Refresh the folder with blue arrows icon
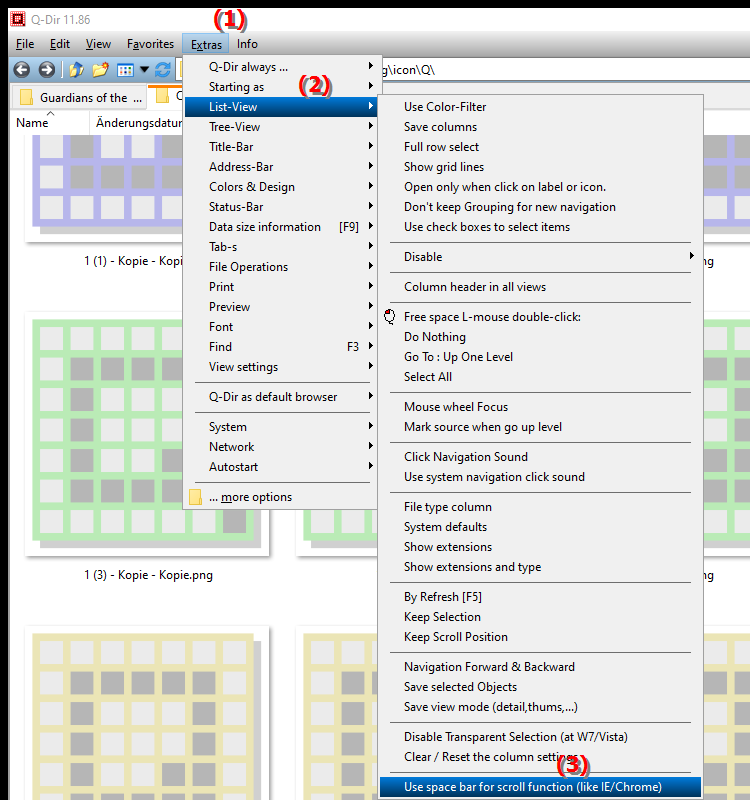Viewport: 750px width, 800px height. point(163,70)
